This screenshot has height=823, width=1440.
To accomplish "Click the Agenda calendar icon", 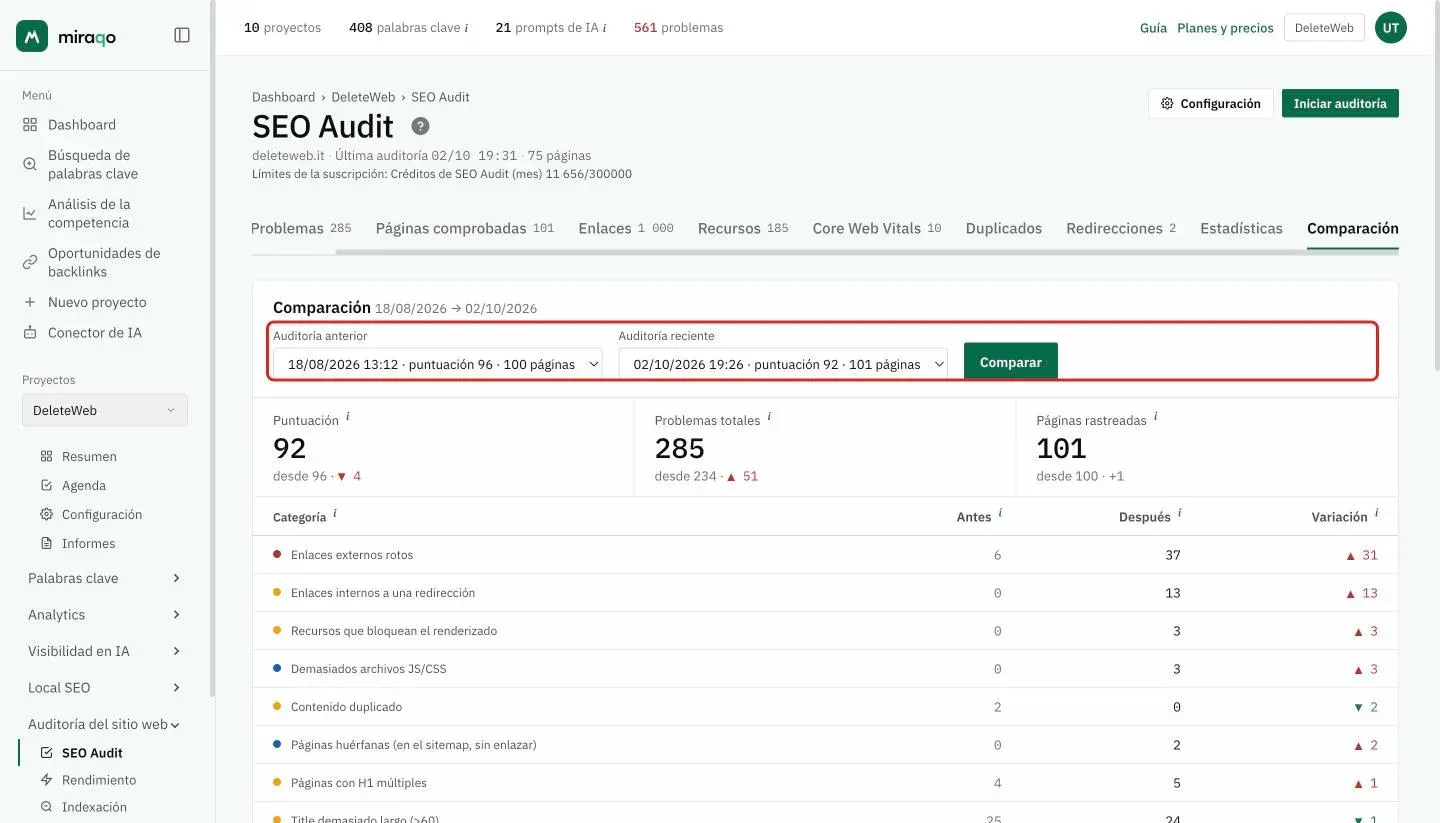I will pos(46,485).
